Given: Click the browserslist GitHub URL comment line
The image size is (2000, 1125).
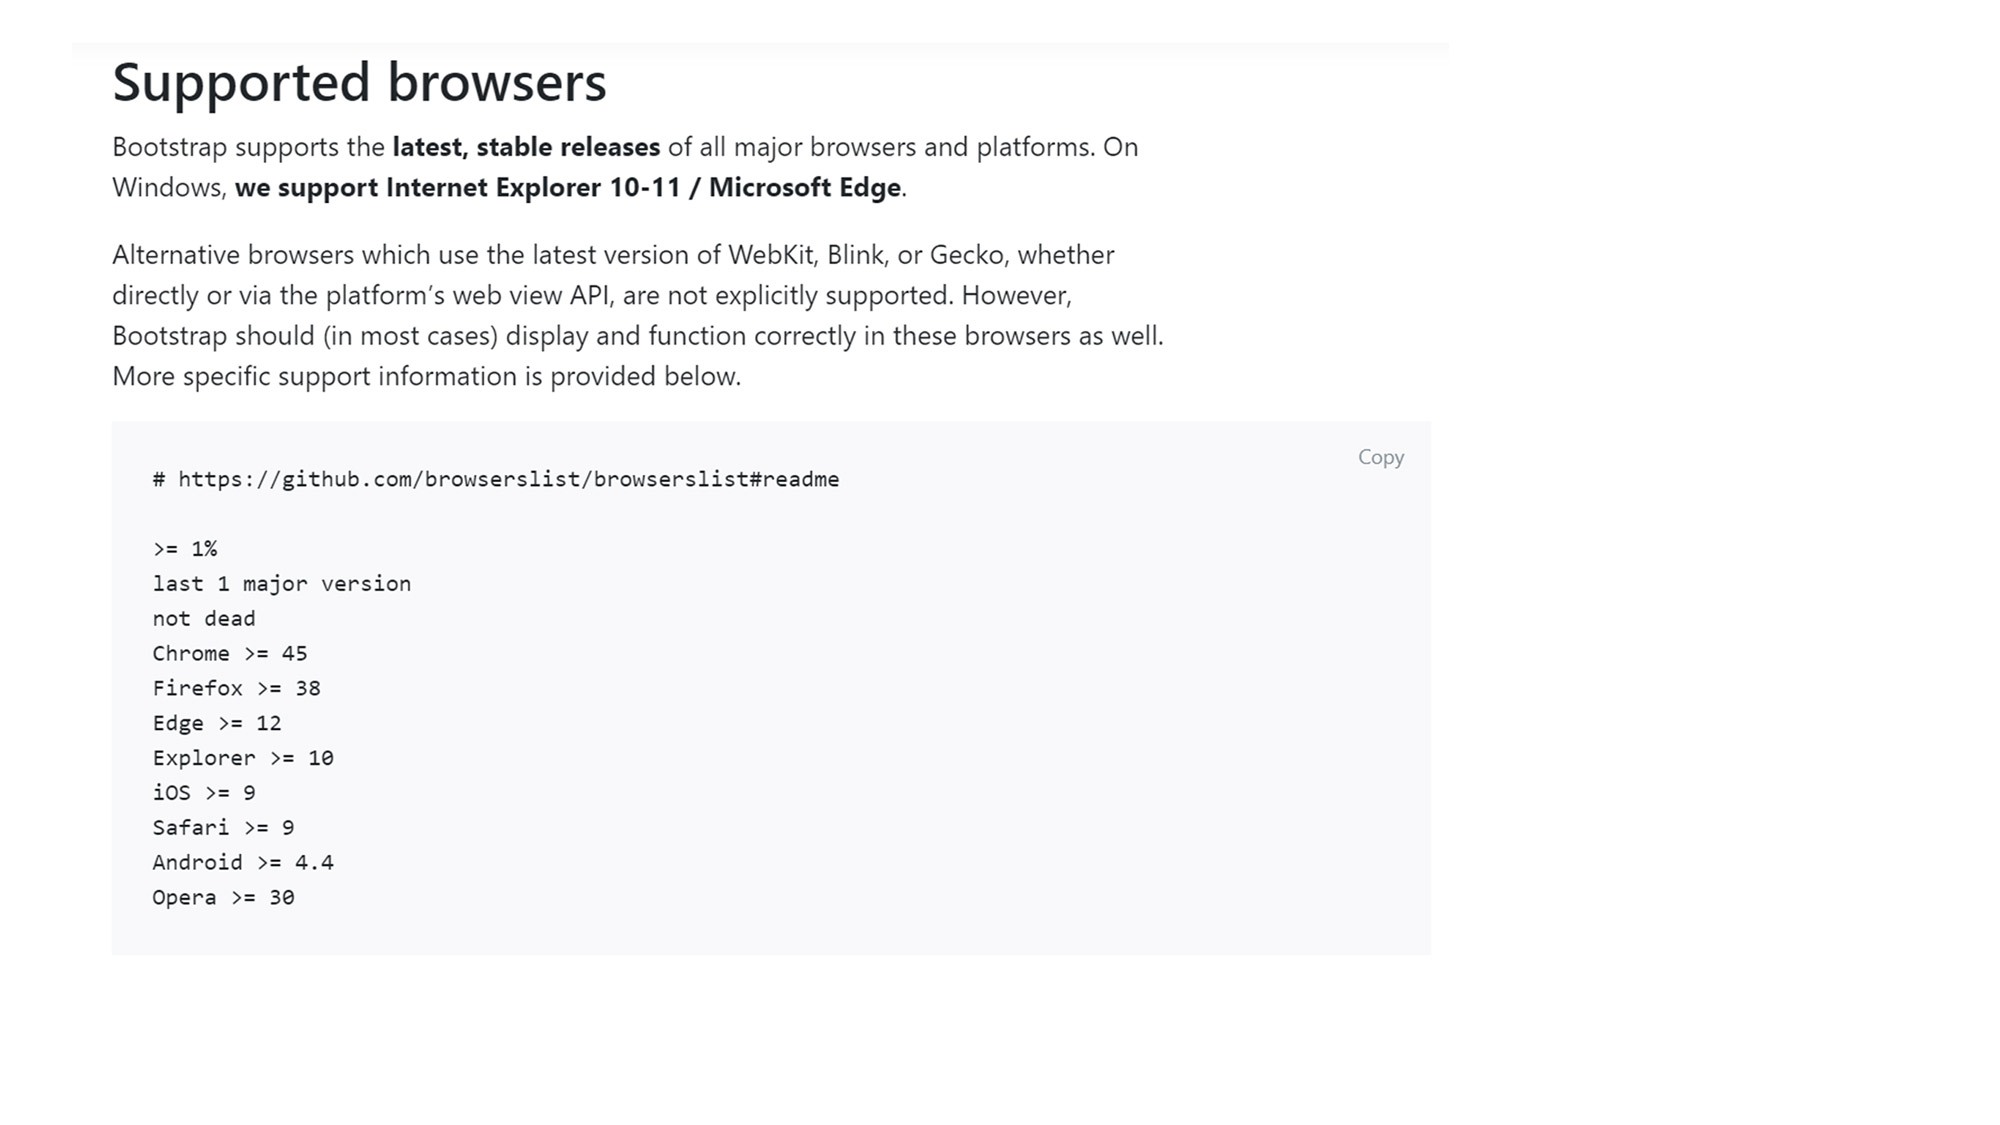Looking at the screenshot, I should coord(496,479).
